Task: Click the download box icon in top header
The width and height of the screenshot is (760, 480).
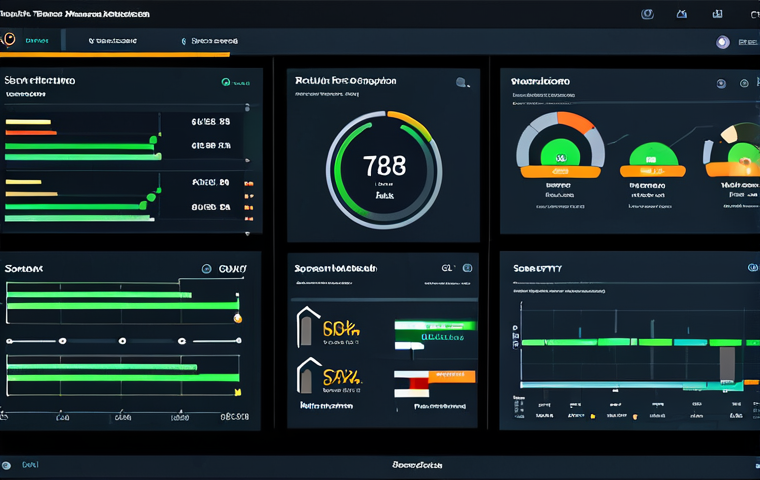Action: point(717,14)
